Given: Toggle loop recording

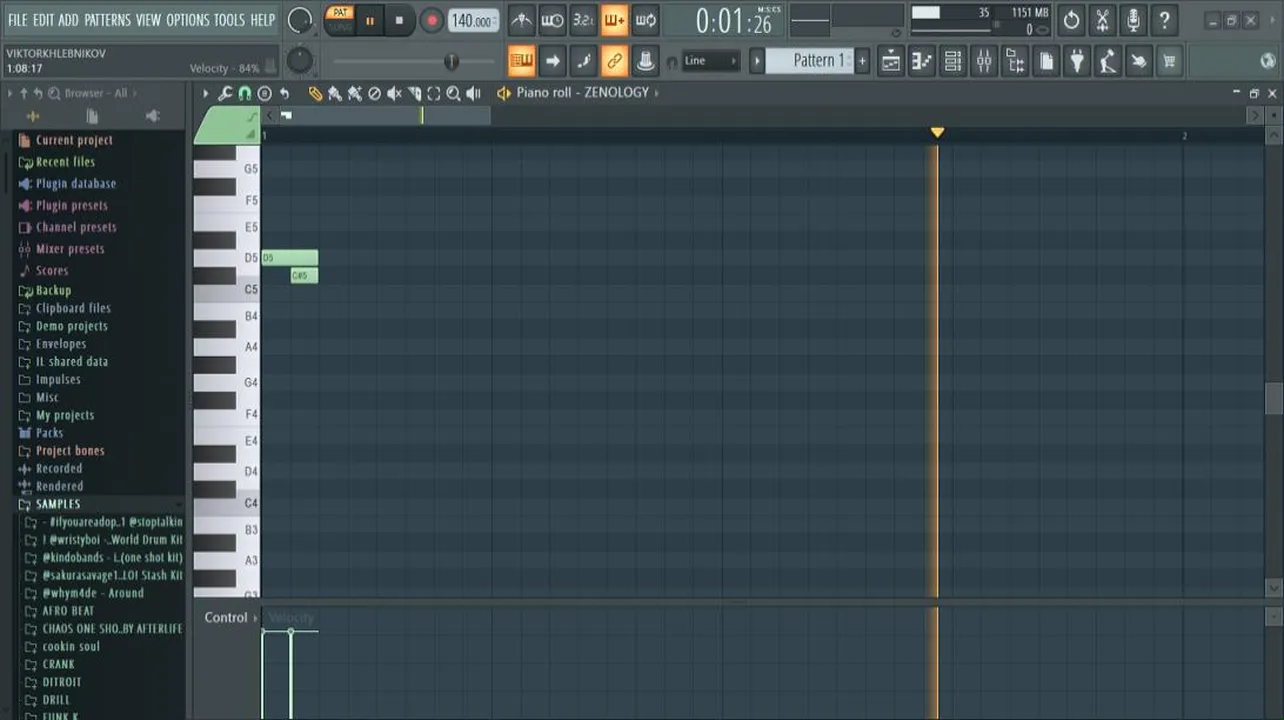Looking at the screenshot, I should [645, 20].
